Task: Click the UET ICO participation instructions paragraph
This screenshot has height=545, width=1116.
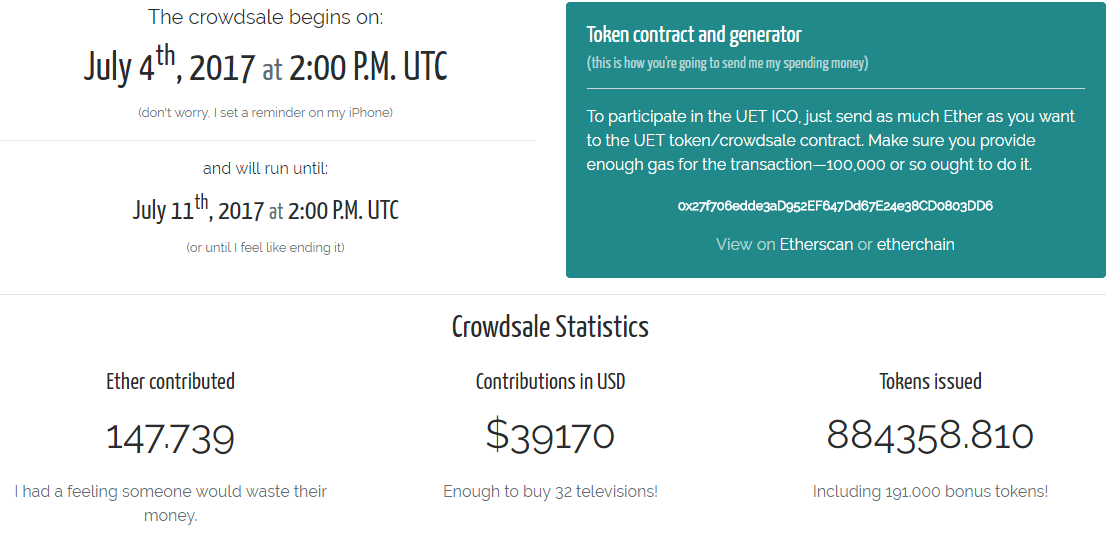Action: (831, 140)
